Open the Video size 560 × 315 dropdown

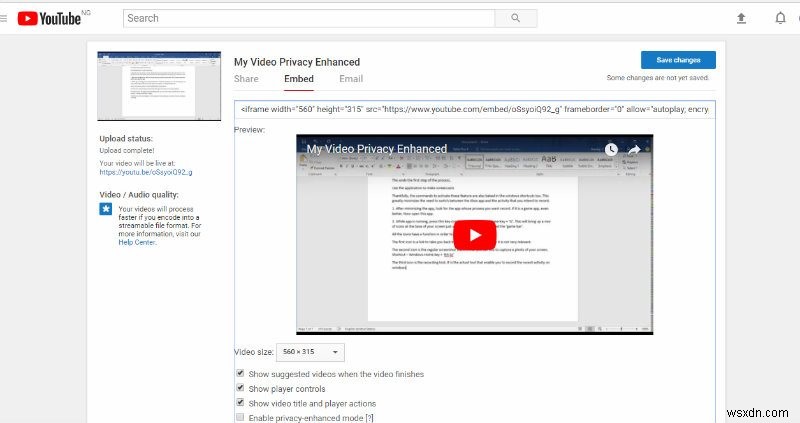coord(310,352)
